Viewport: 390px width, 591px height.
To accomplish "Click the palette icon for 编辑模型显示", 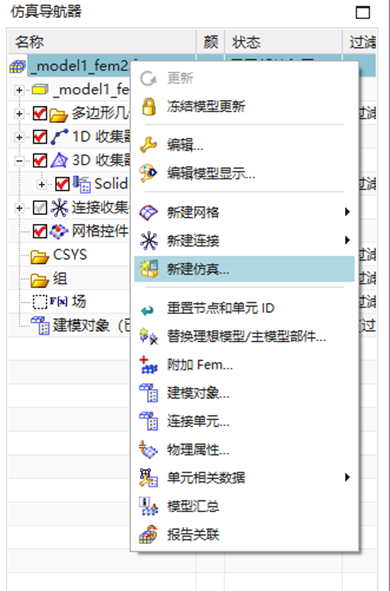I will pyautogui.click(x=148, y=173).
